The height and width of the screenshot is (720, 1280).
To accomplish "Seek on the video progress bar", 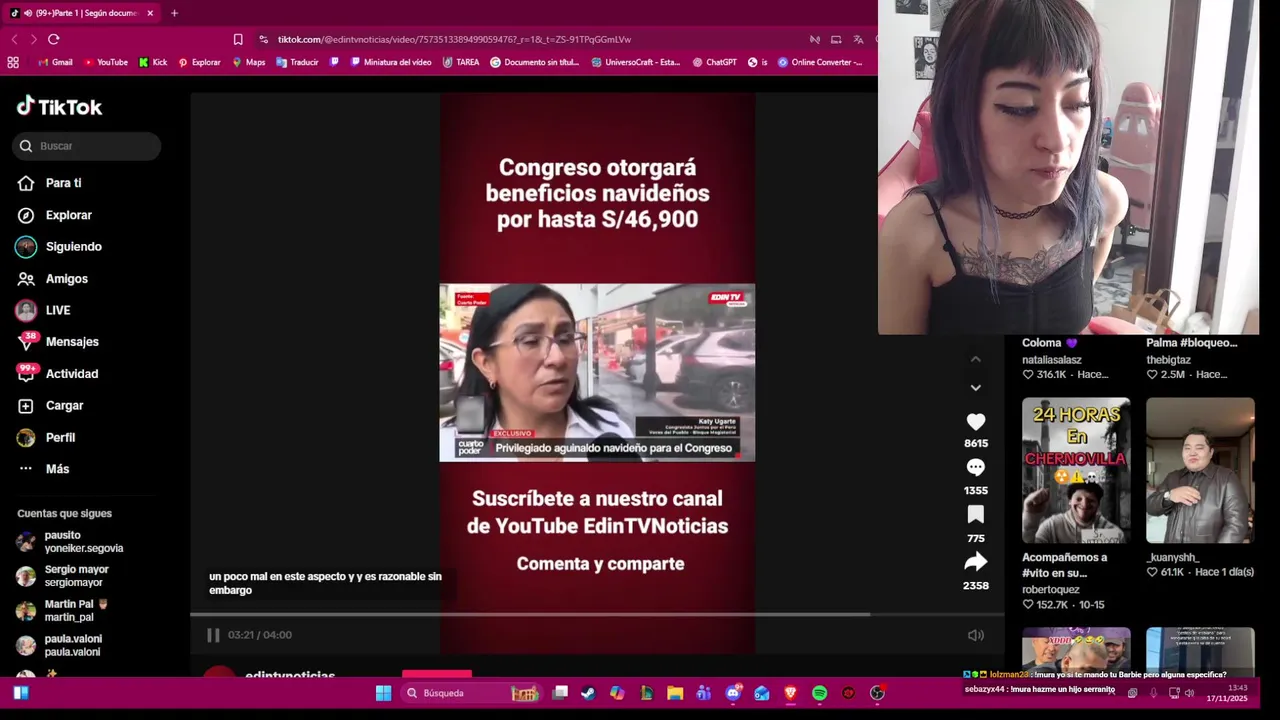I will 597,614.
